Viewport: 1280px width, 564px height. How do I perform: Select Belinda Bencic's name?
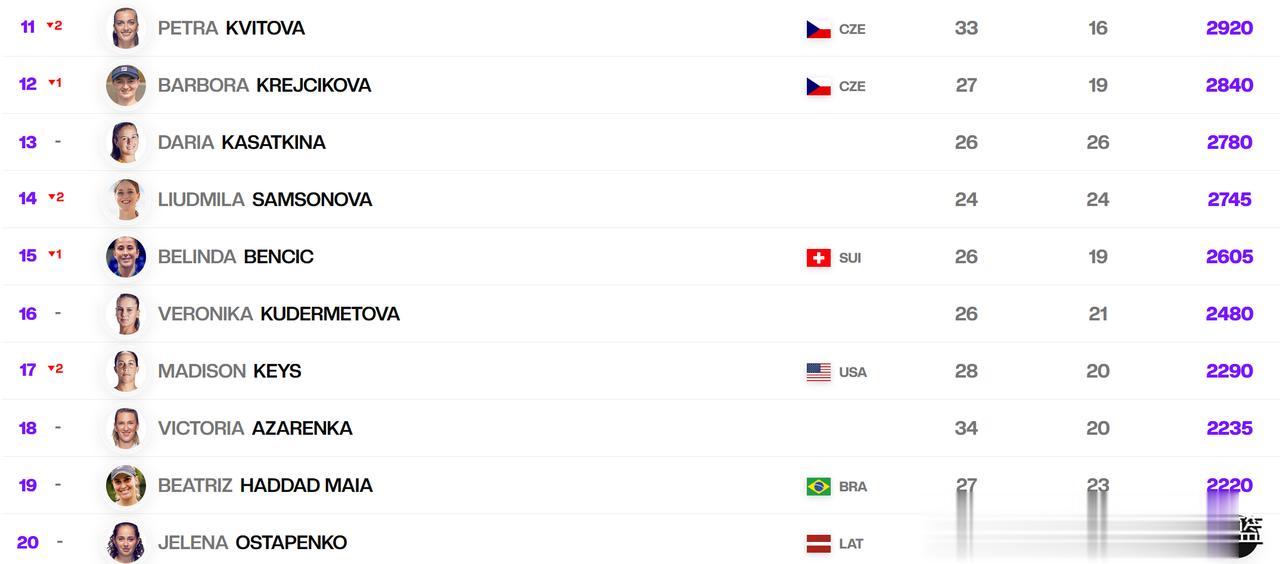[236, 256]
